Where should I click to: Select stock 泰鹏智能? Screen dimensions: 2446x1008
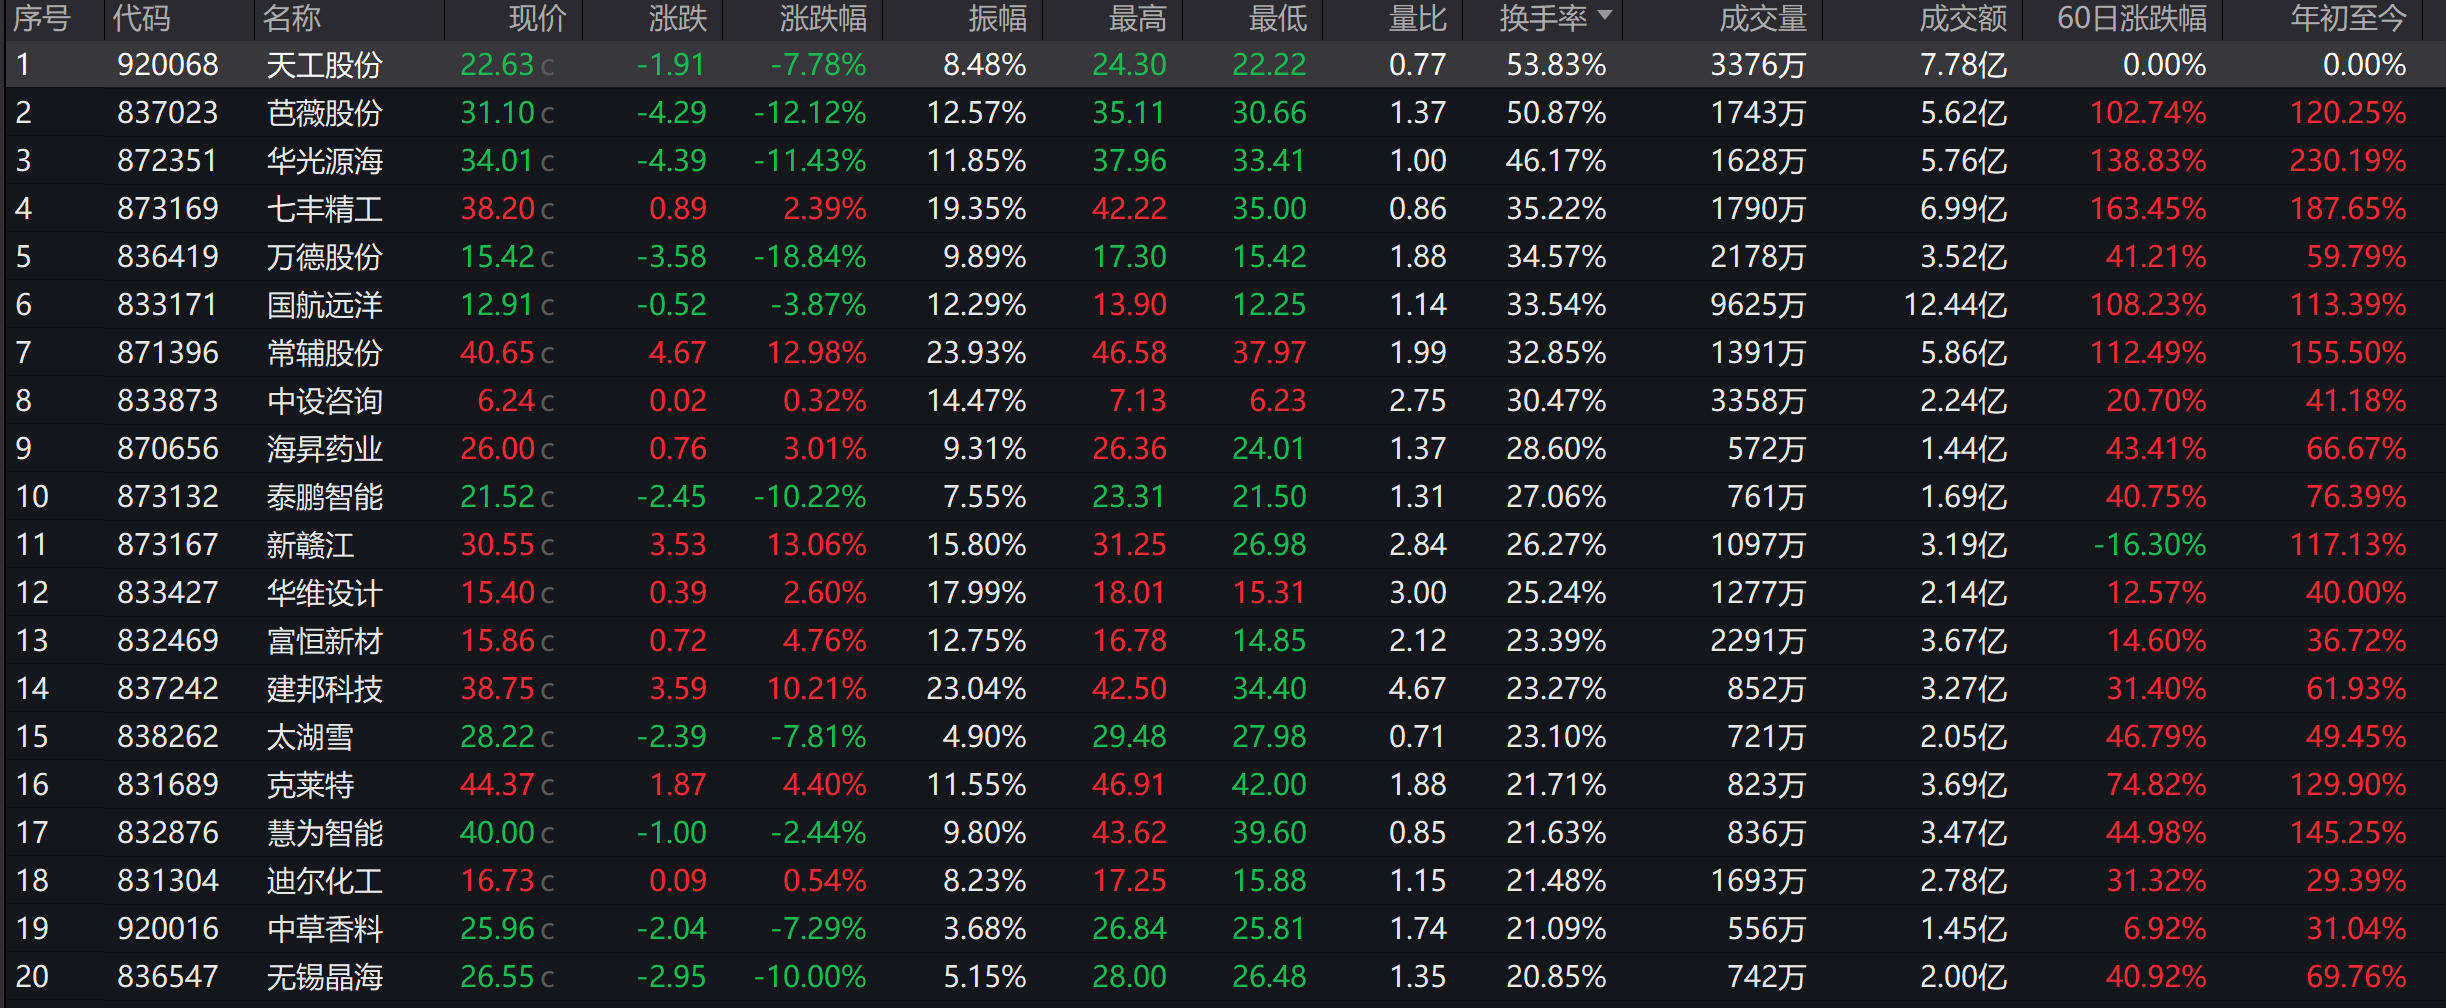point(324,497)
